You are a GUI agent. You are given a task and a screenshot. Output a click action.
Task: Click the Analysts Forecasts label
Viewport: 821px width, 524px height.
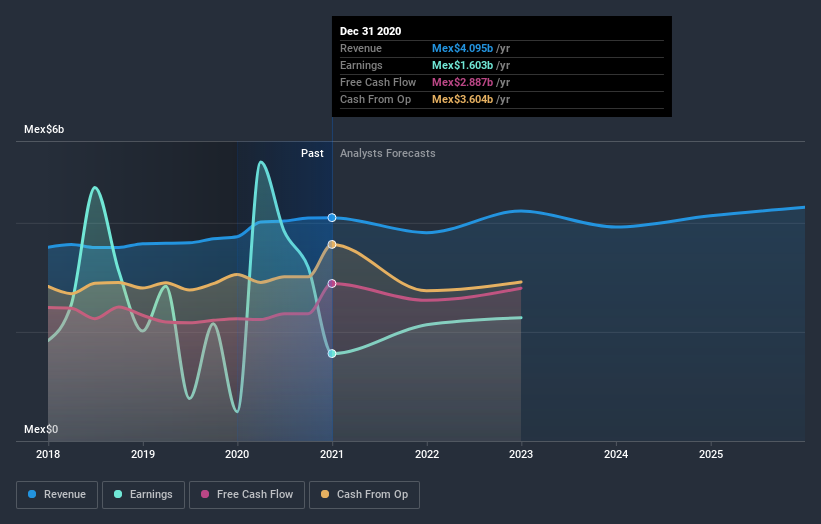387,153
